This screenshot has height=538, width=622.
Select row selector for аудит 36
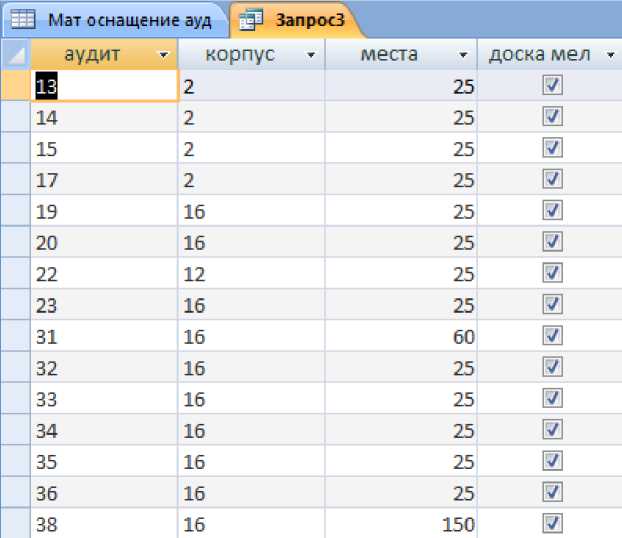(16, 493)
